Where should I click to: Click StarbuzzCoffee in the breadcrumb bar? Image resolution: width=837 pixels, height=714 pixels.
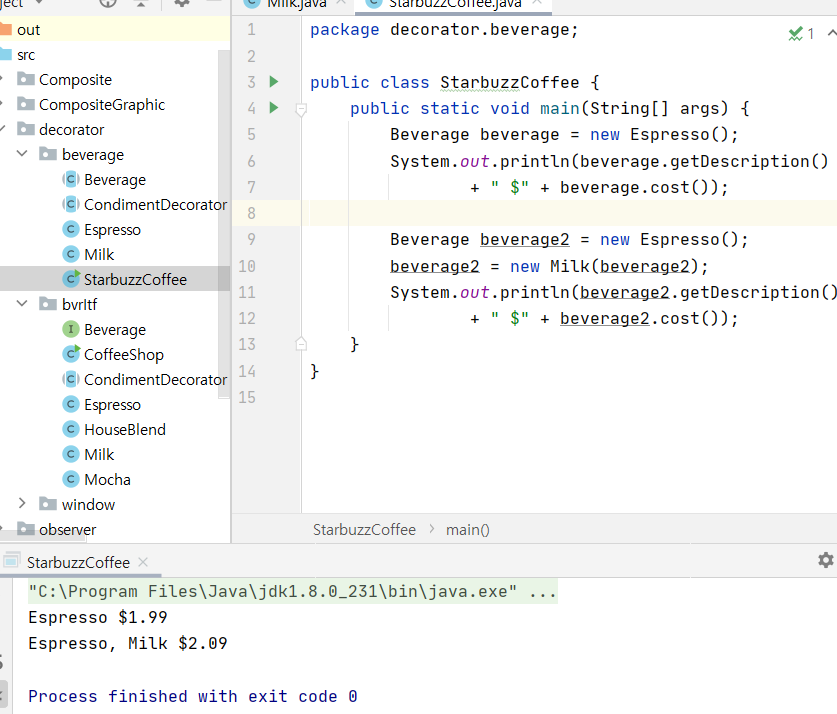(x=364, y=529)
